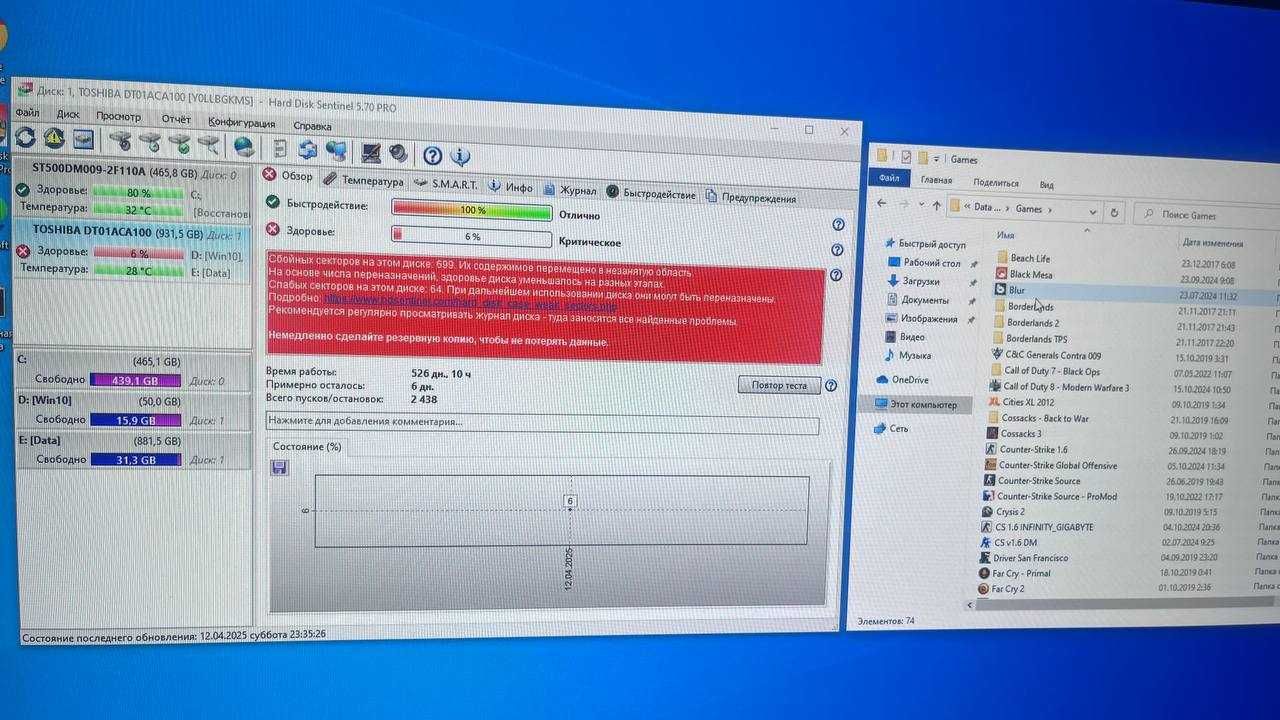Viewport: 1280px width, 720px height.
Task: Open the Просмотр menu
Action: 118,117
